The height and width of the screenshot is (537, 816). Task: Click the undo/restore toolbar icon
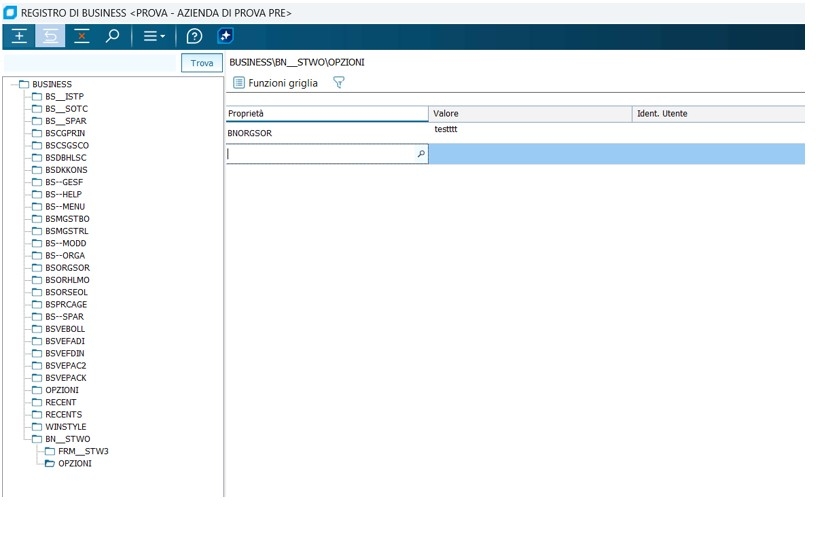point(50,36)
